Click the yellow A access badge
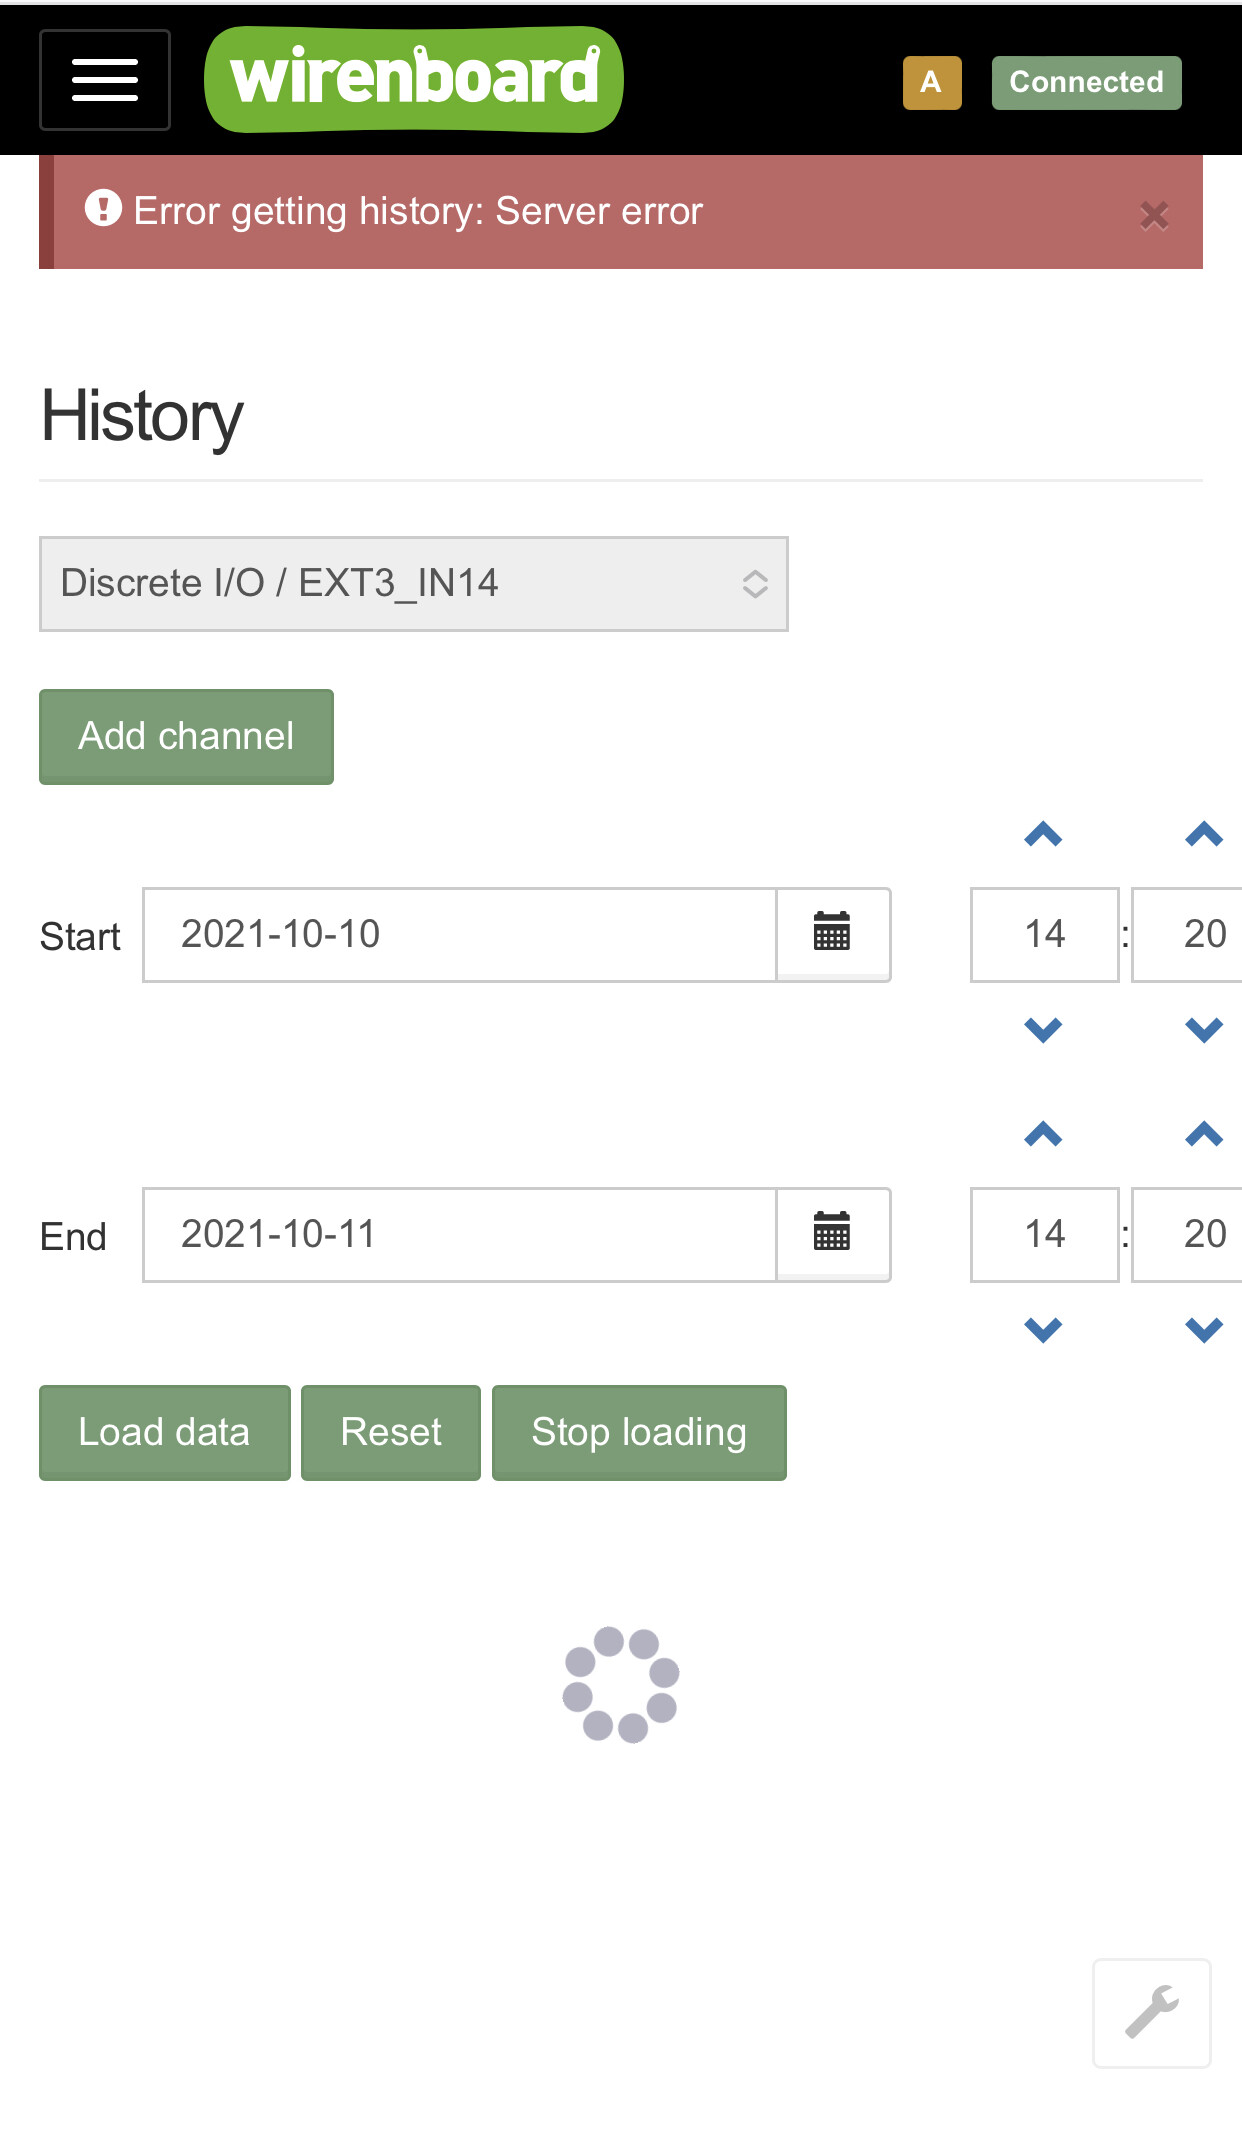The width and height of the screenshot is (1242, 2151). 932,82
